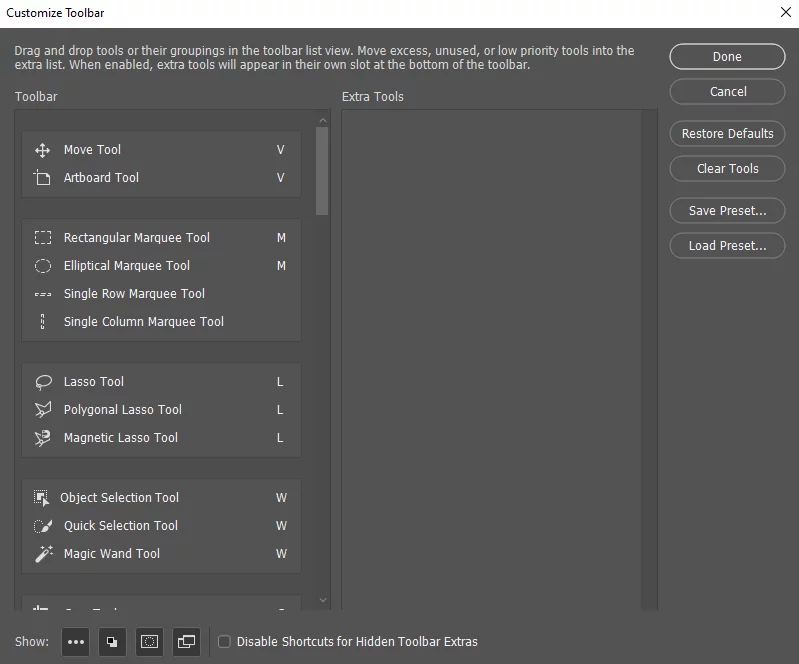Pick the Single Column Marquee Tool icon
The height and width of the screenshot is (664, 799).
coord(43,322)
